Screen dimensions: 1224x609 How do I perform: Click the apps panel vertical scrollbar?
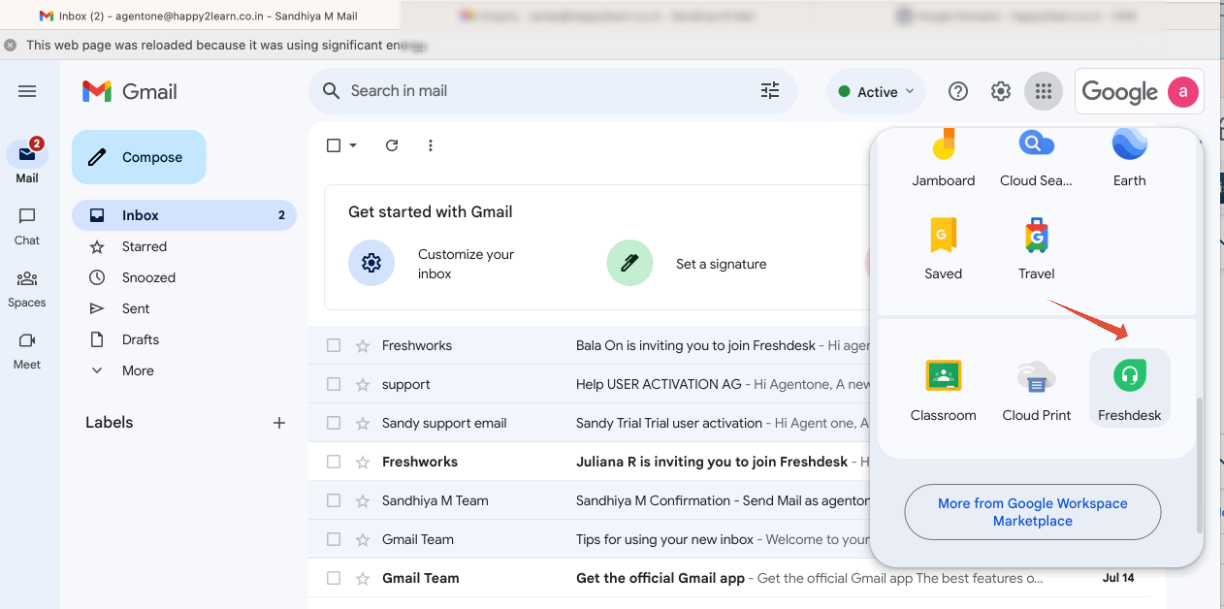point(1200,464)
